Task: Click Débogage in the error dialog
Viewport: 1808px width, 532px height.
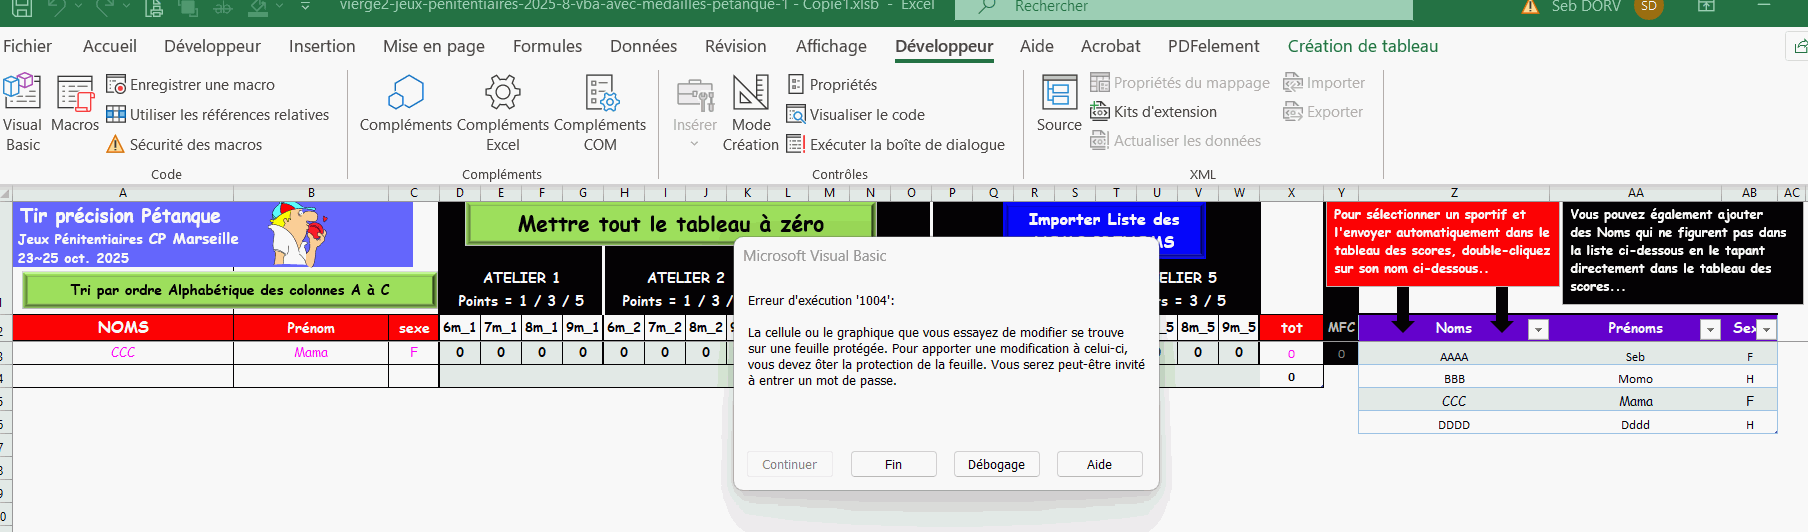Action: point(996,464)
